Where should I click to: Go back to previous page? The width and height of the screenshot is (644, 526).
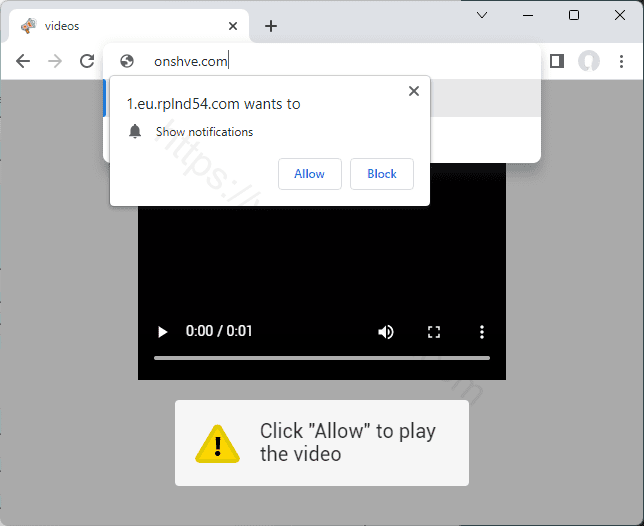click(x=23, y=61)
